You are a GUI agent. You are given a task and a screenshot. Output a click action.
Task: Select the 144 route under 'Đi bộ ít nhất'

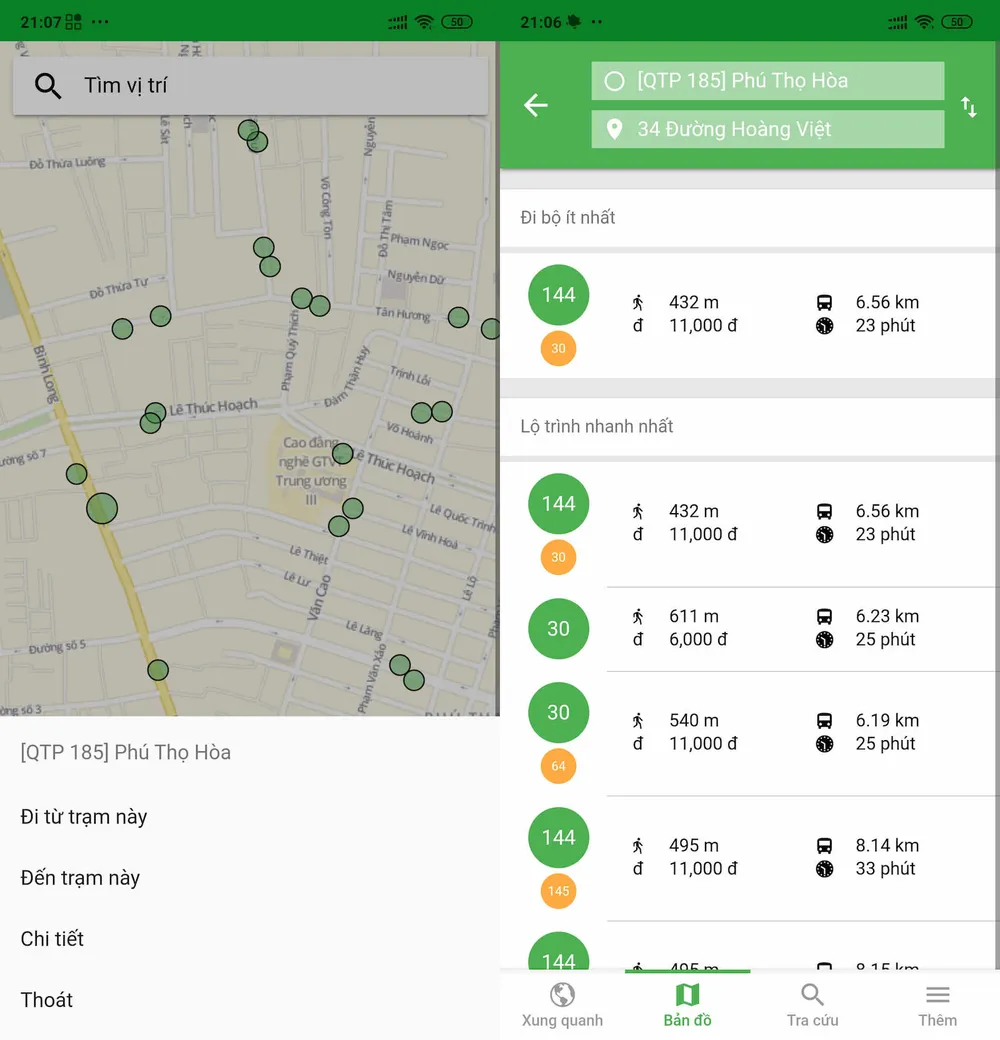click(x=750, y=314)
